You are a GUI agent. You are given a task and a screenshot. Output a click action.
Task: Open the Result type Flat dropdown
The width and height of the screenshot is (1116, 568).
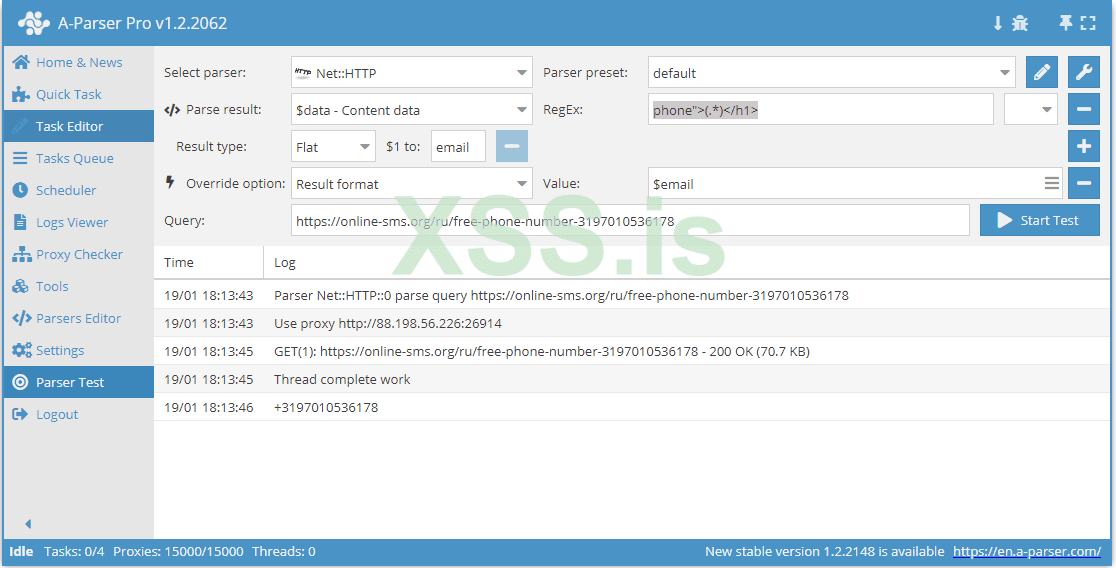point(333,147)
